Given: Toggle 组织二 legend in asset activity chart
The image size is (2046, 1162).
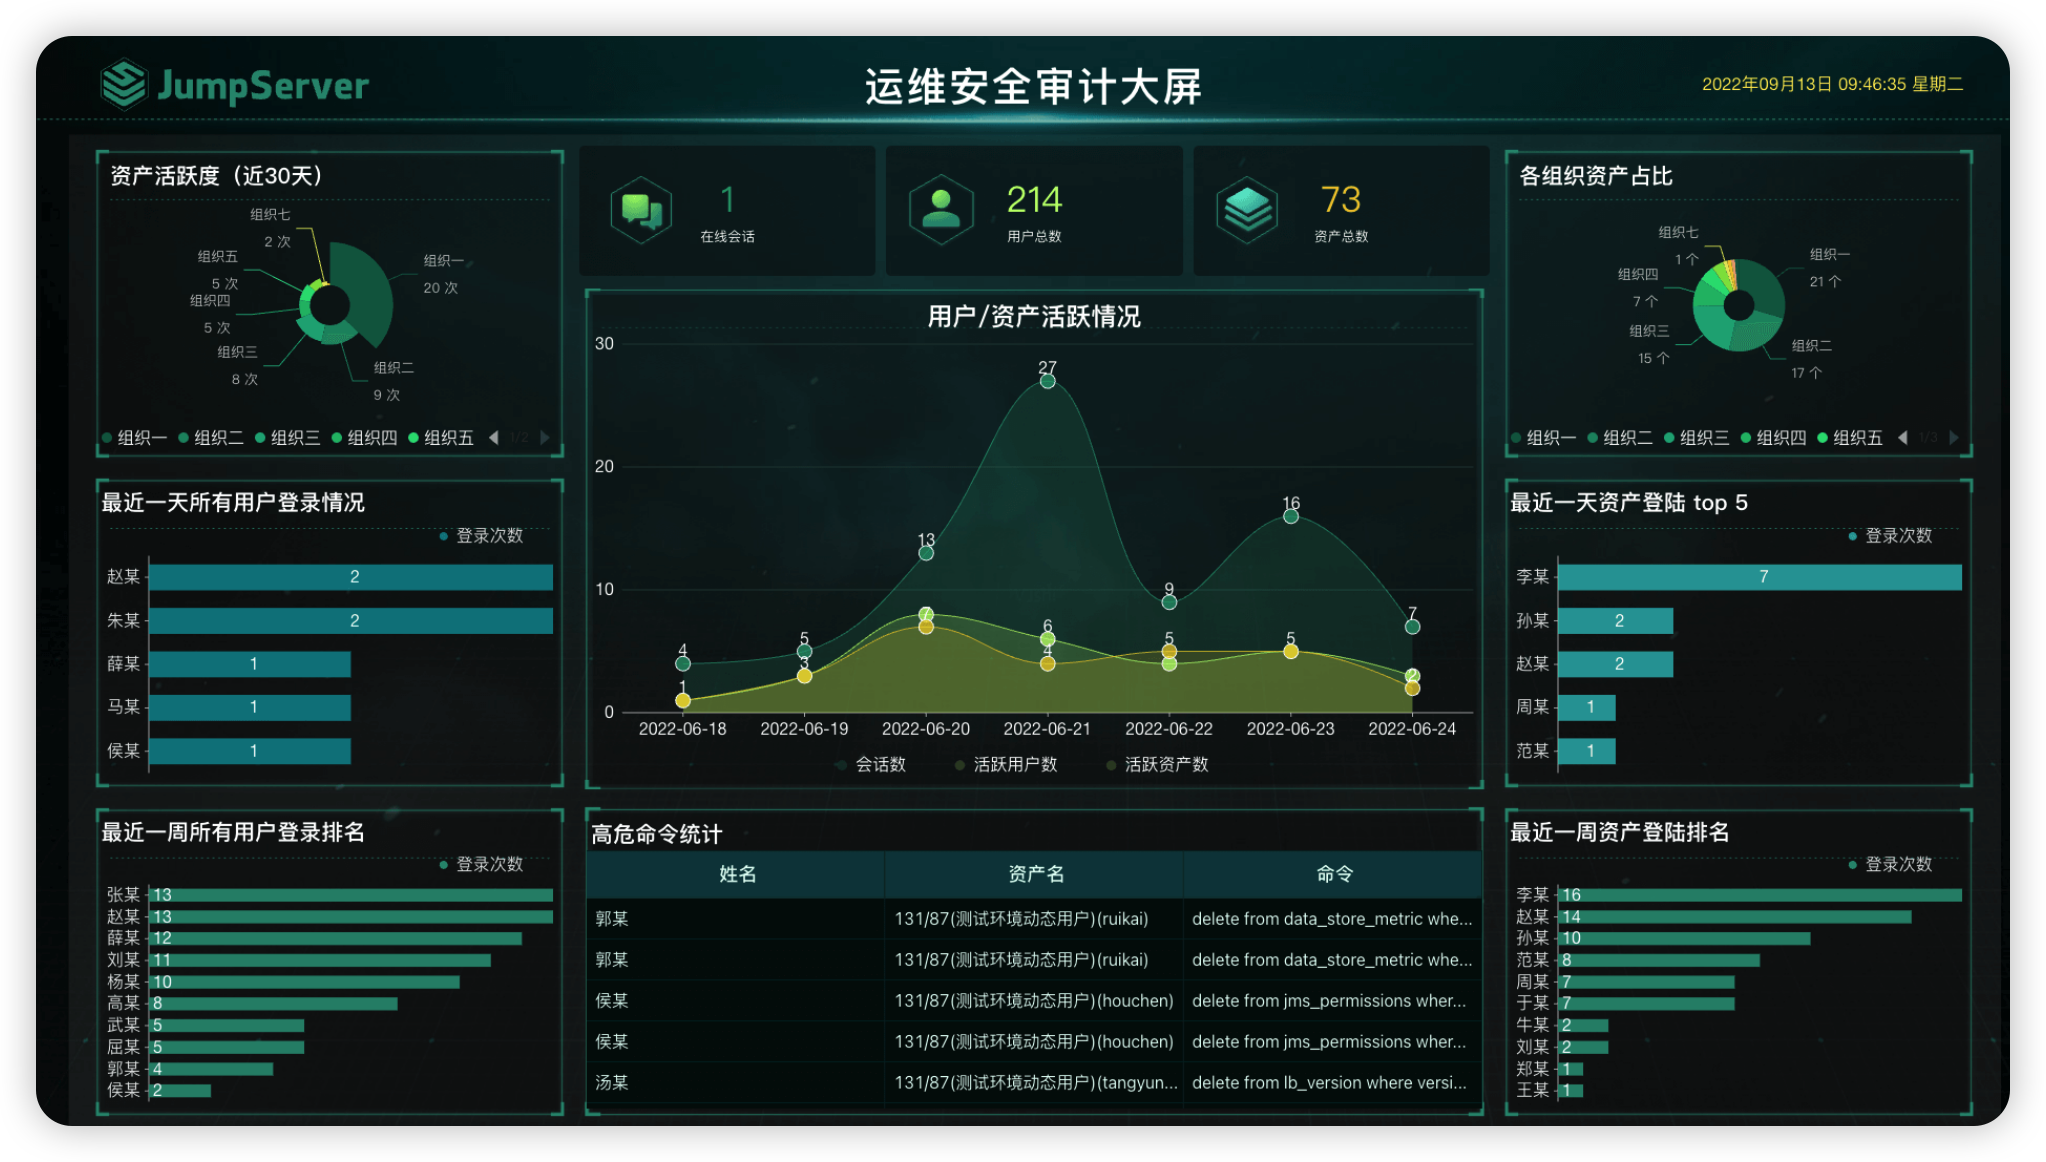Looking at the screenshot, I should (x=211, y=438).
